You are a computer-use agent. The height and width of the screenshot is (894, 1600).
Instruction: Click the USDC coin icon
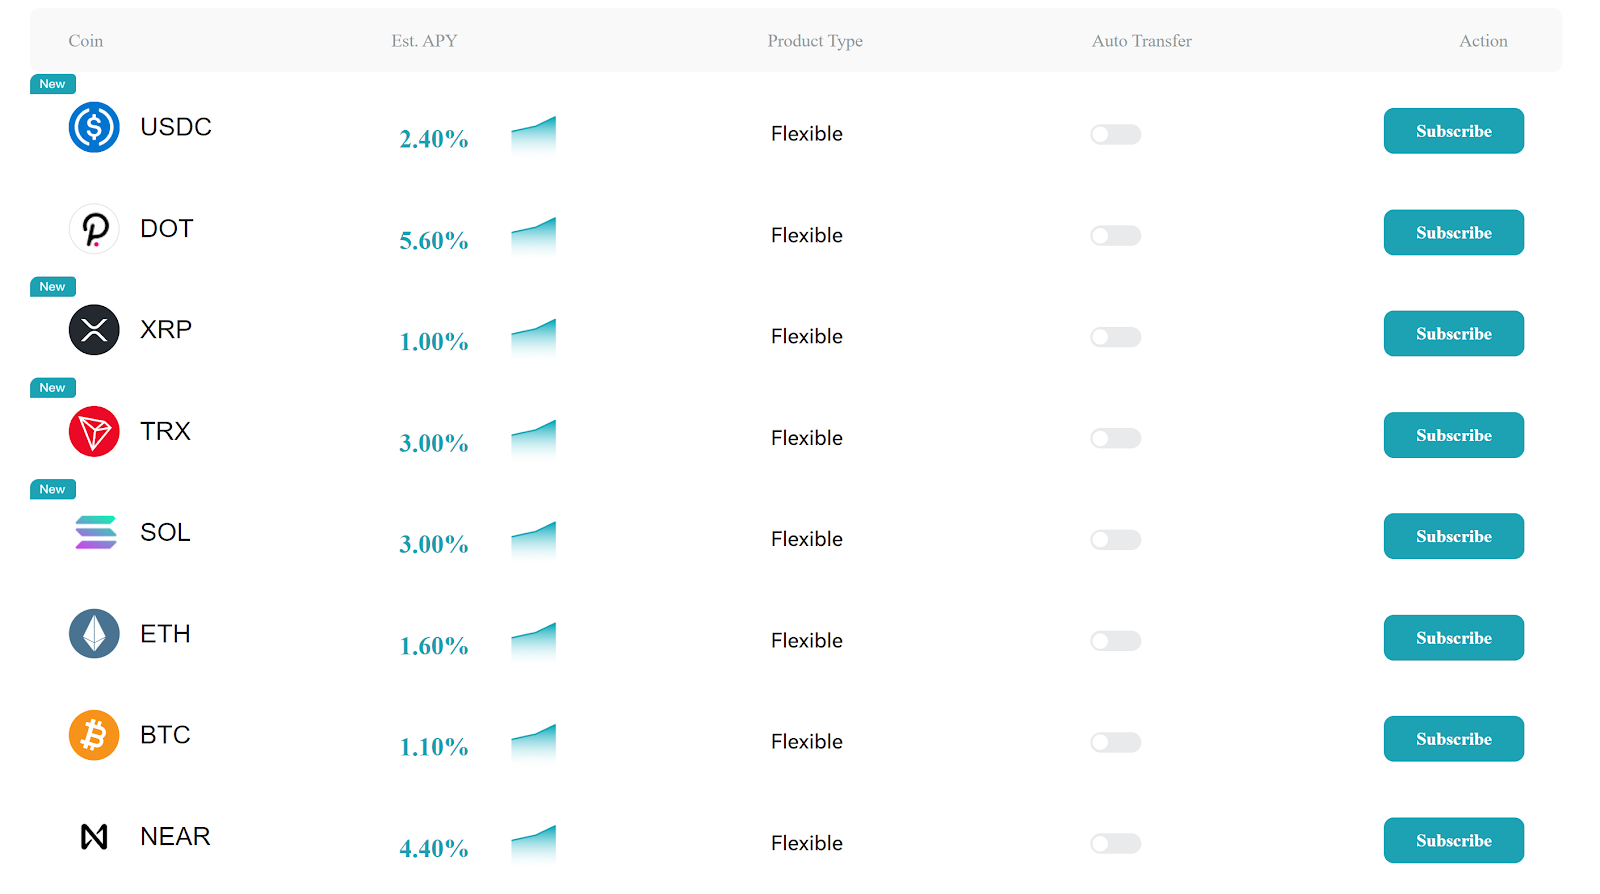pyautogui.click(x=94, y=127)
